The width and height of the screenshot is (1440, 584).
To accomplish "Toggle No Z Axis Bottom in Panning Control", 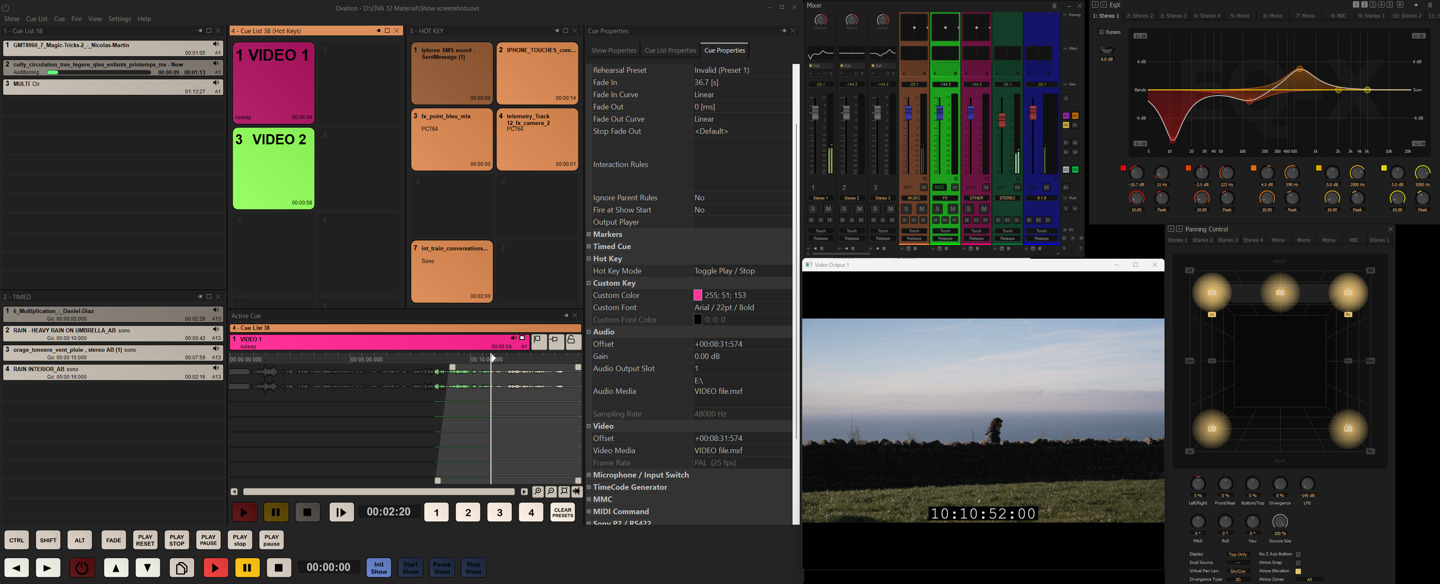I will (1298, 554).
